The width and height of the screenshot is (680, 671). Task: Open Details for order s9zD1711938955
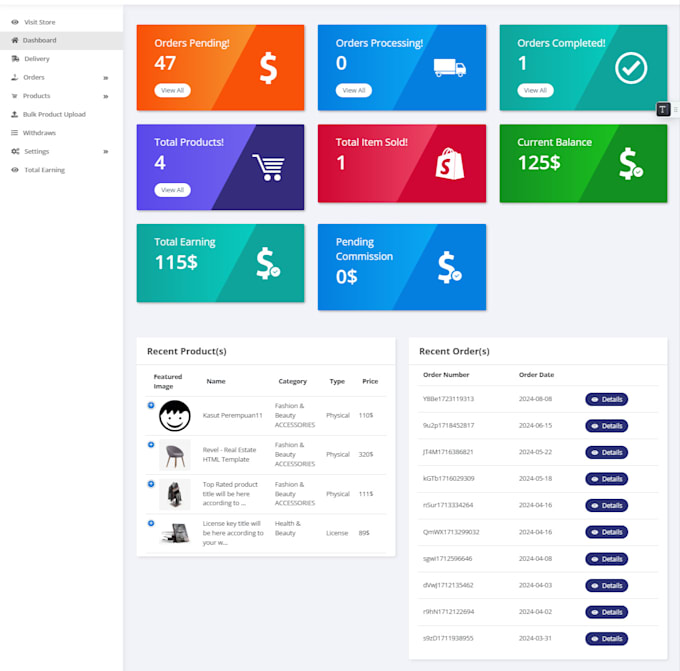pos(607,638)
